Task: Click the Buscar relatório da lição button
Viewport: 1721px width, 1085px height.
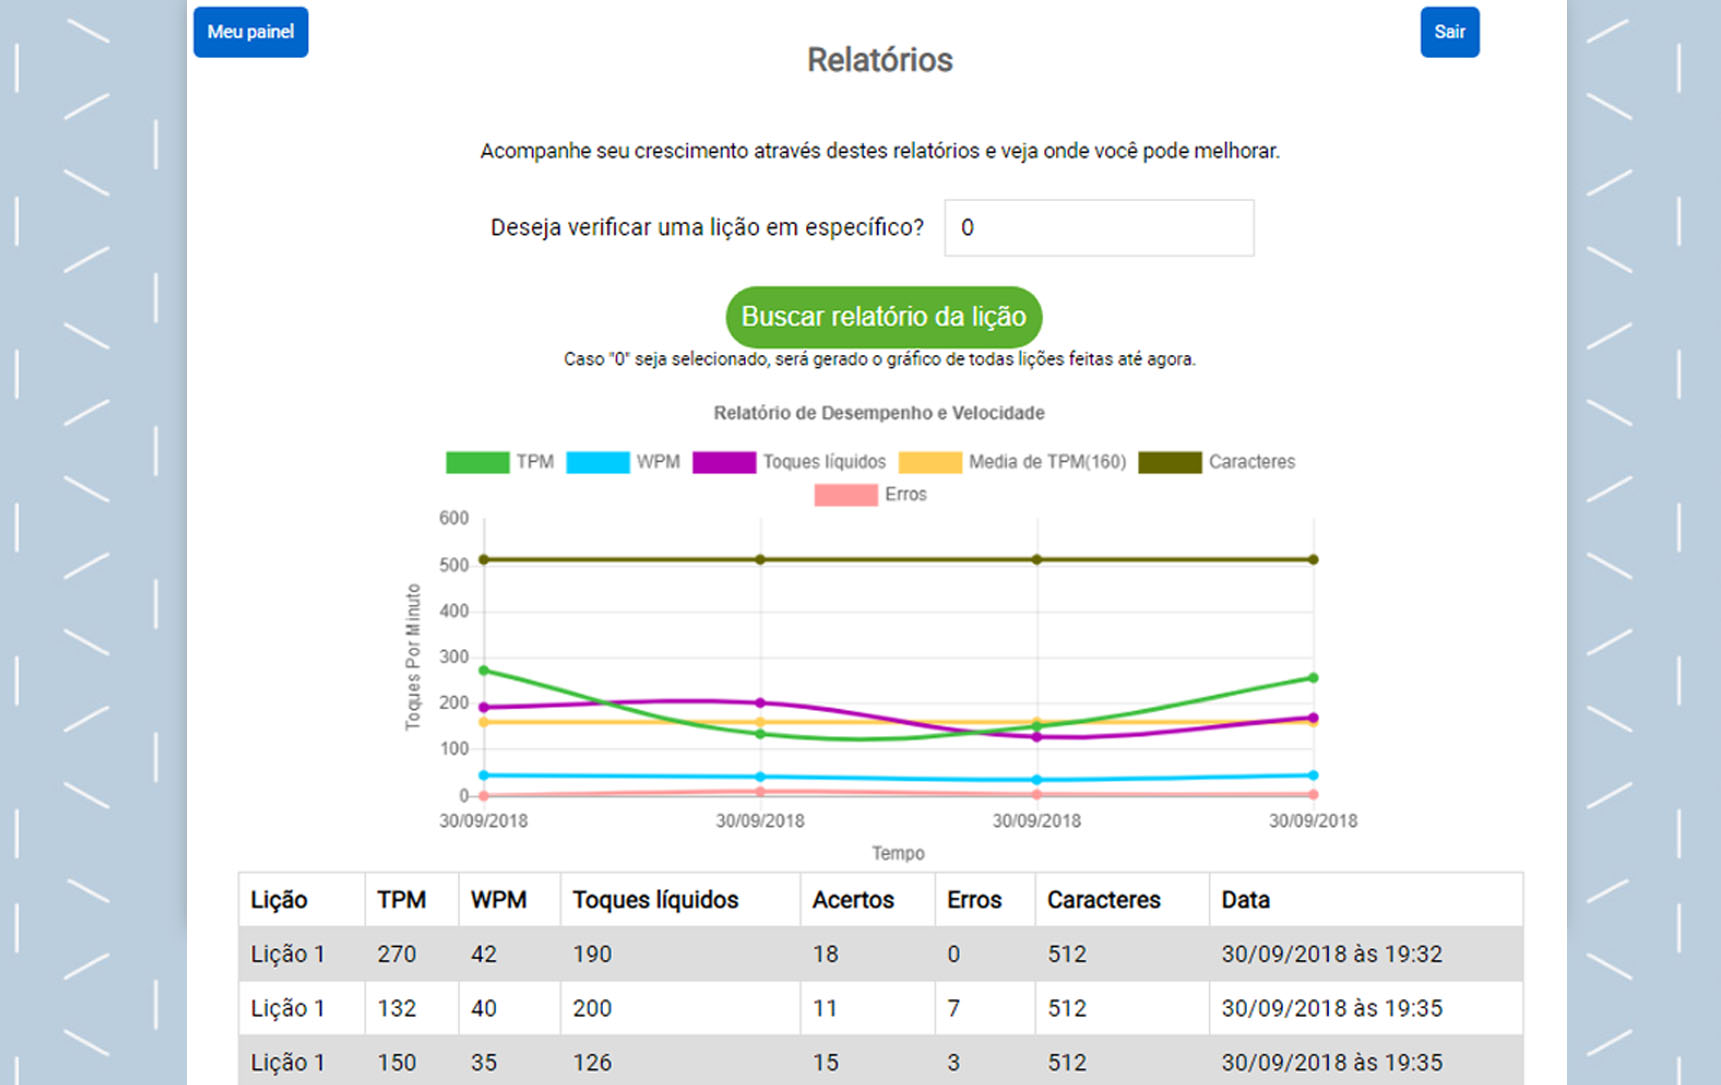Action: tap(883, 317)
